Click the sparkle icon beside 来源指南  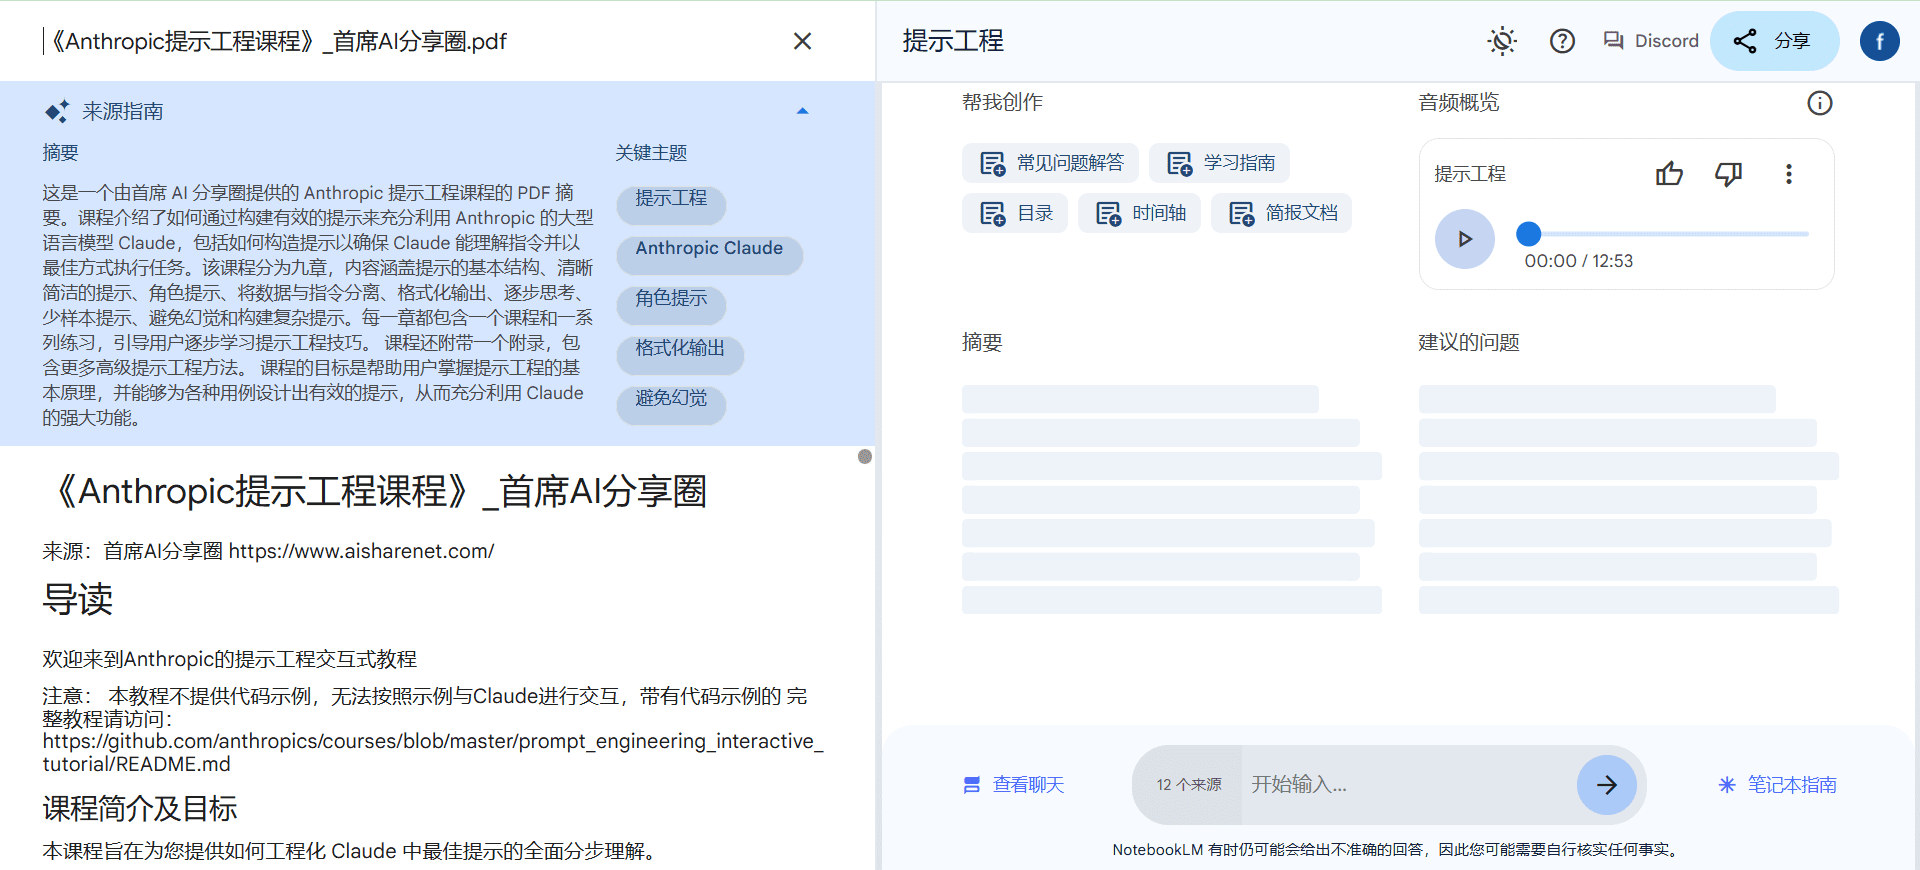click(57, 111)
